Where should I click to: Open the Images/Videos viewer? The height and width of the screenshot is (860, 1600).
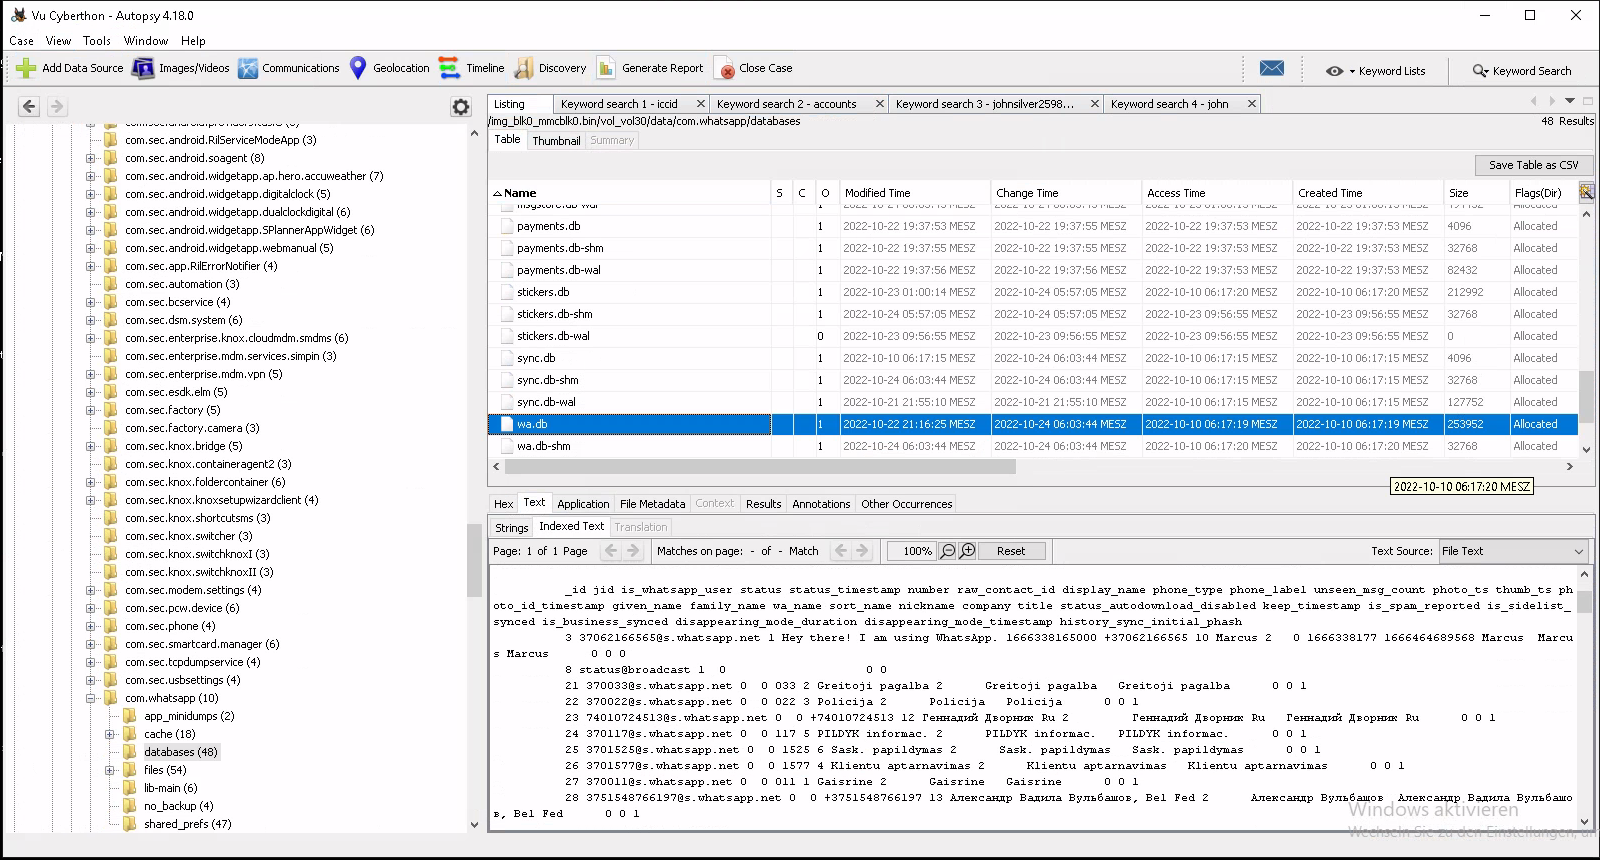[x=181, y=68]
